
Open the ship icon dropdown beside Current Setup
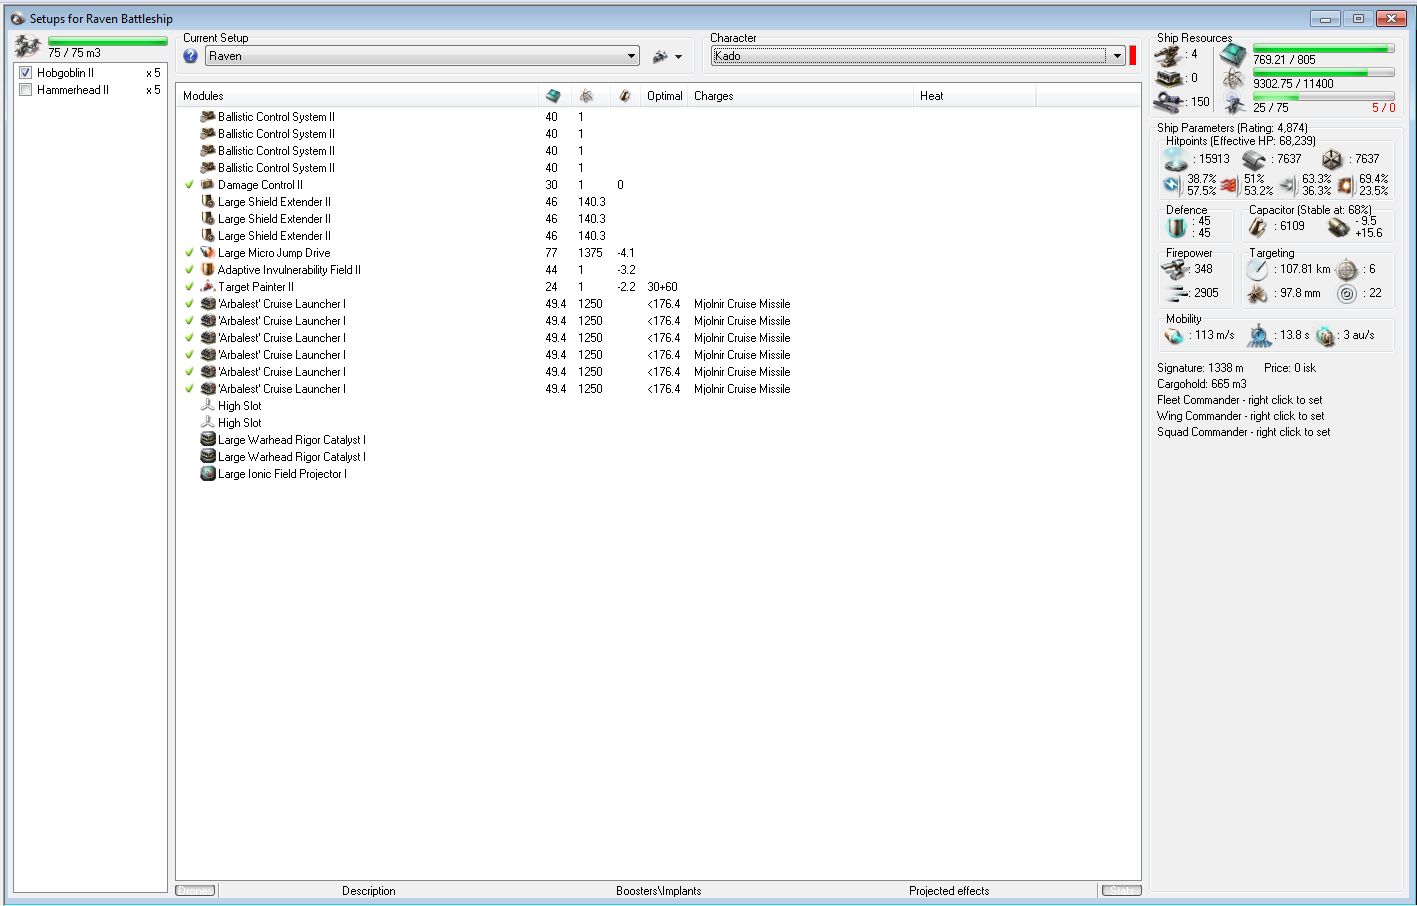click(667, 57)
